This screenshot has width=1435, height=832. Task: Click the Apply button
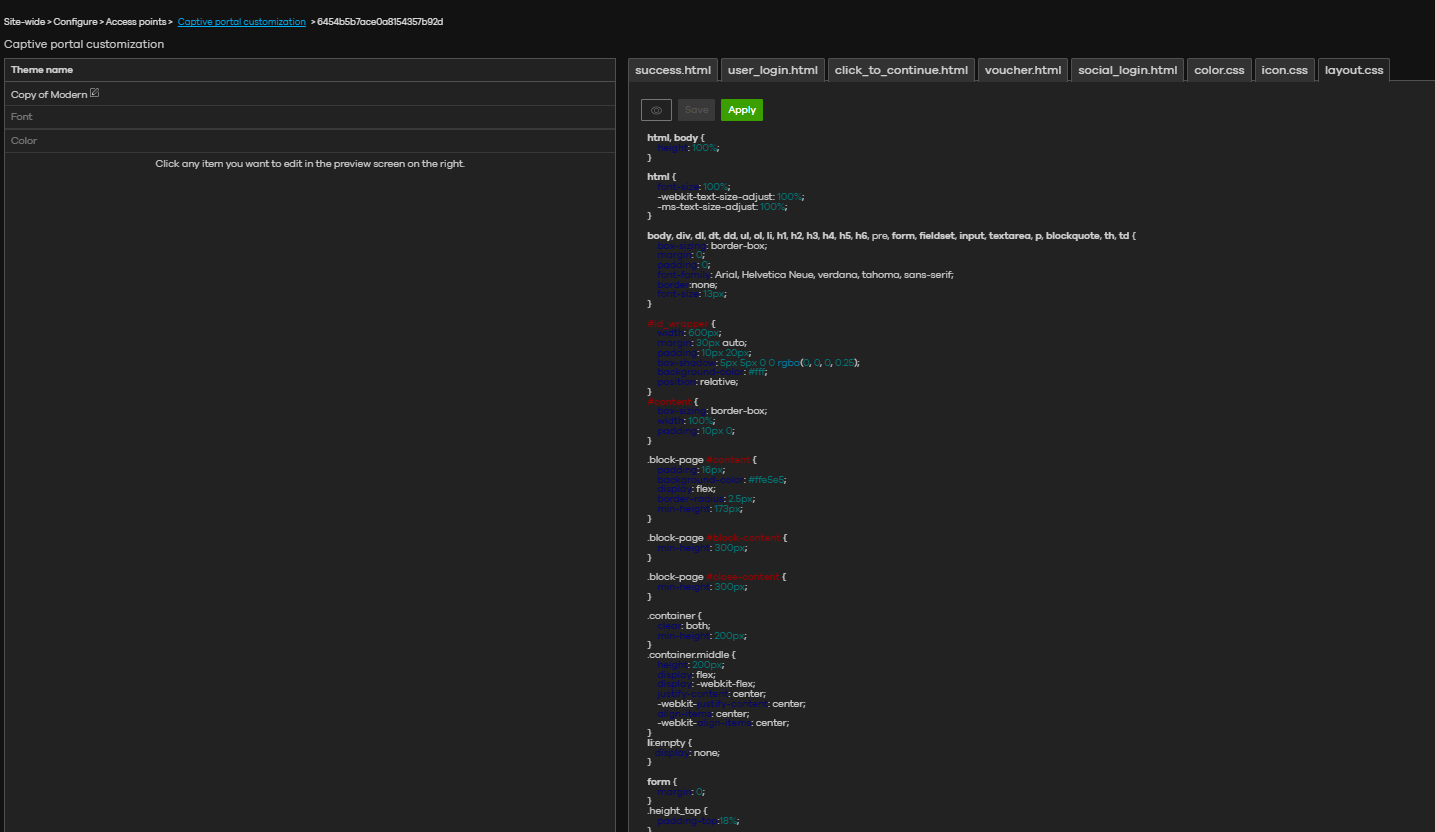[x=741, y=110]
